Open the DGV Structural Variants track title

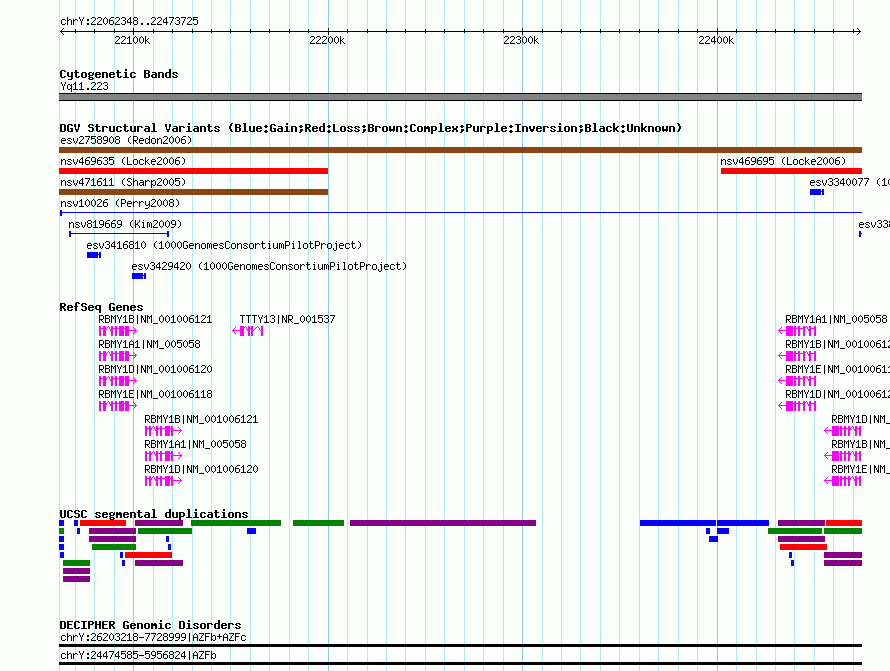click(x=371, y=128)
